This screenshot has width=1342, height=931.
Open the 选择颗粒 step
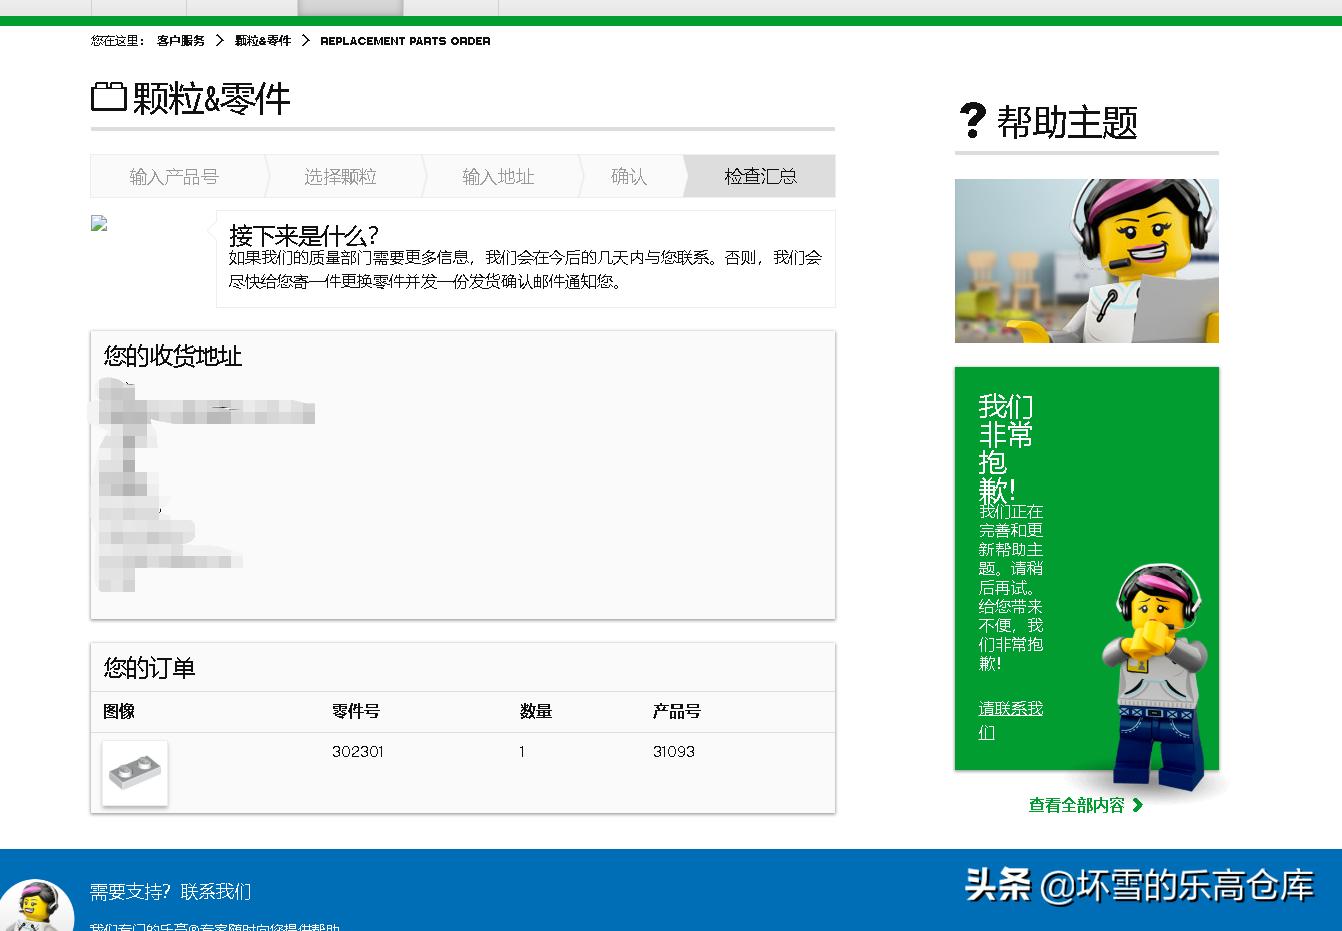tap(341, 176)
